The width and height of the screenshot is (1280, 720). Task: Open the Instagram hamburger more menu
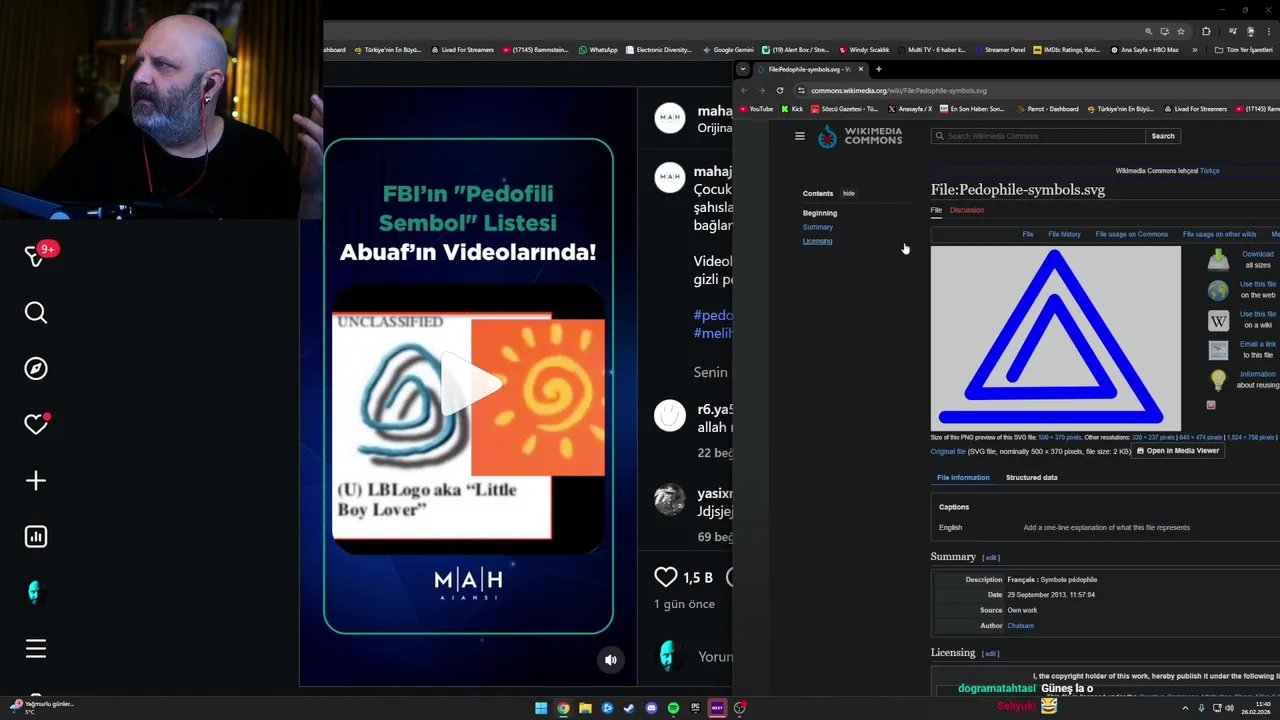pyautogui.click(x=36, y=649)
